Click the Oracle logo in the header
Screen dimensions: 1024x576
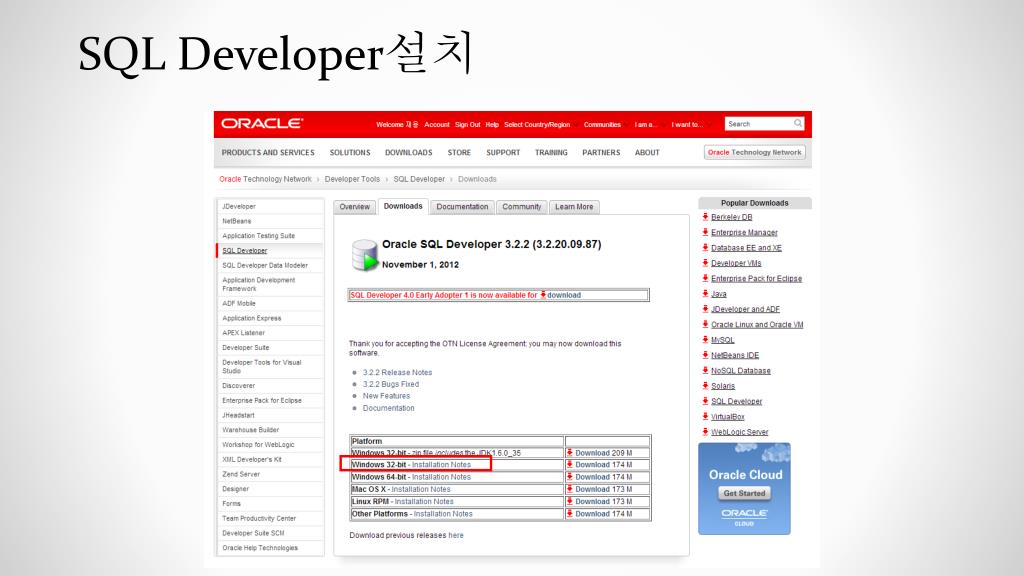click(x=262, y=123)
